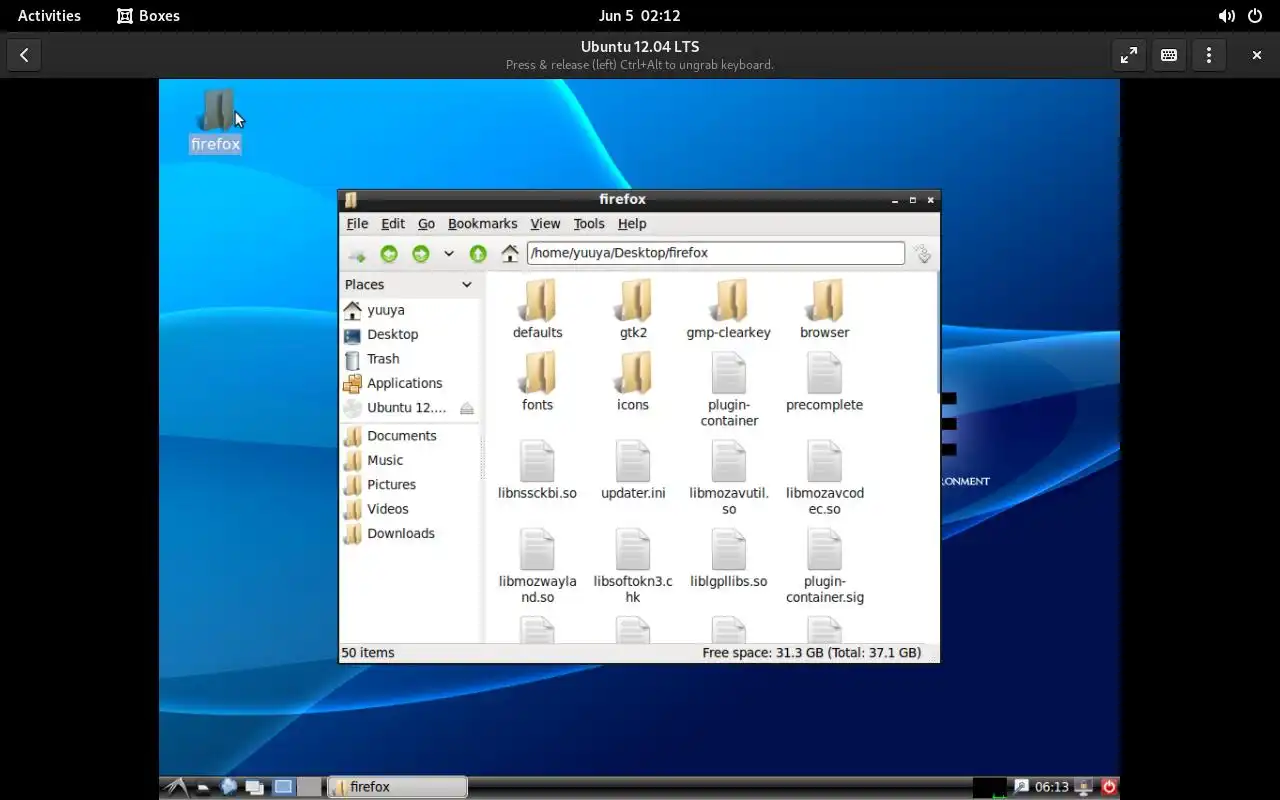Select the browser folder icon
This screenshot has height=800, width=1280.
click(x=825, y=300)
